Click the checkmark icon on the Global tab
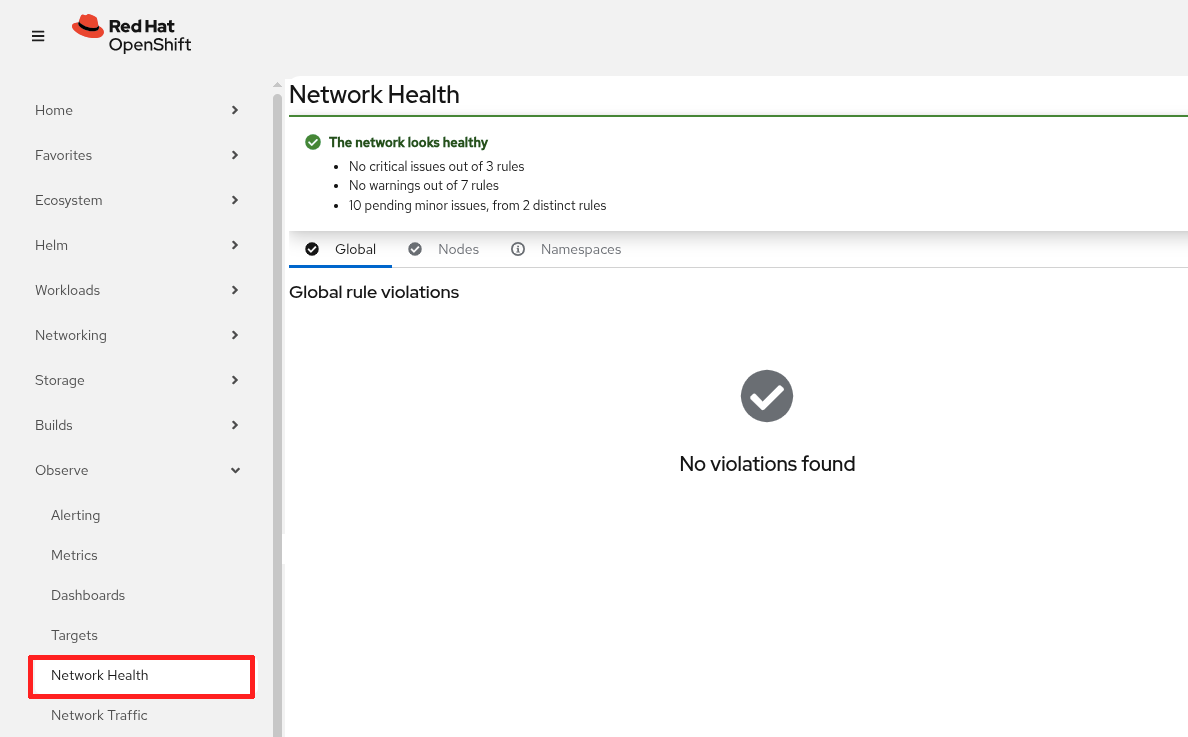Image resolution: width=1188 pixels, height=737 pixels. 313,249
